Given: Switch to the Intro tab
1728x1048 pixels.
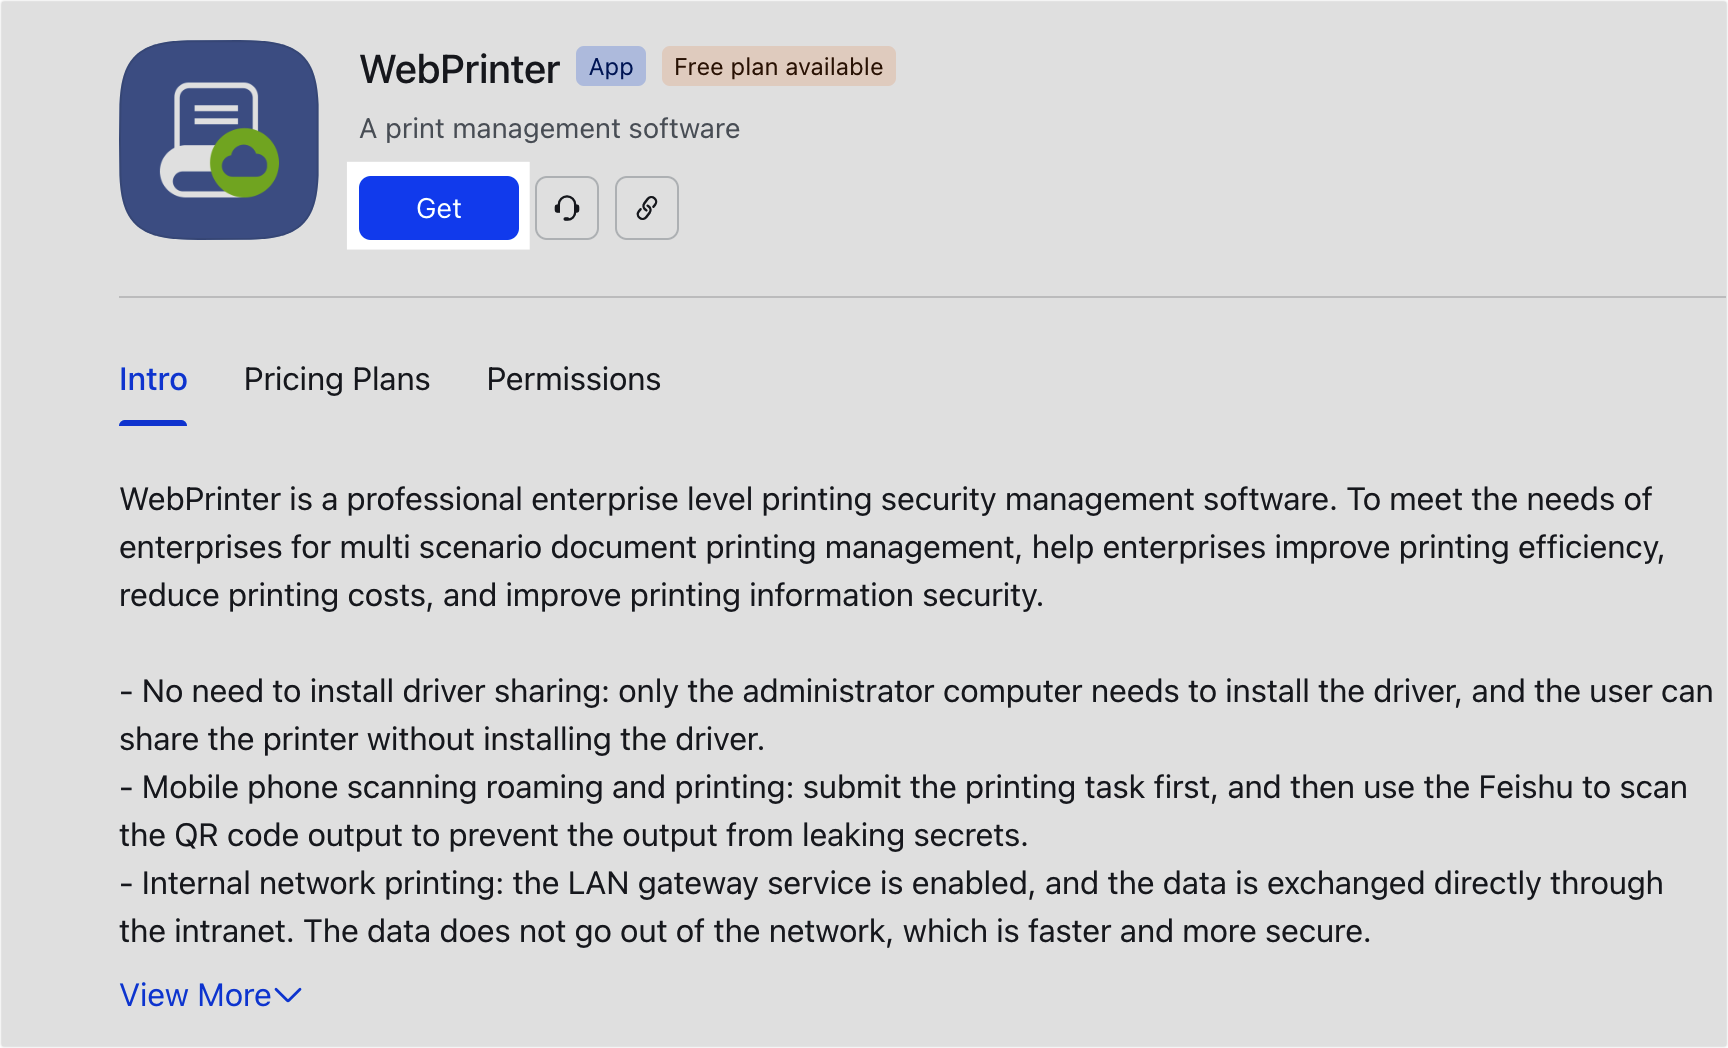Looking at the screenshot, I should (153, 380).
